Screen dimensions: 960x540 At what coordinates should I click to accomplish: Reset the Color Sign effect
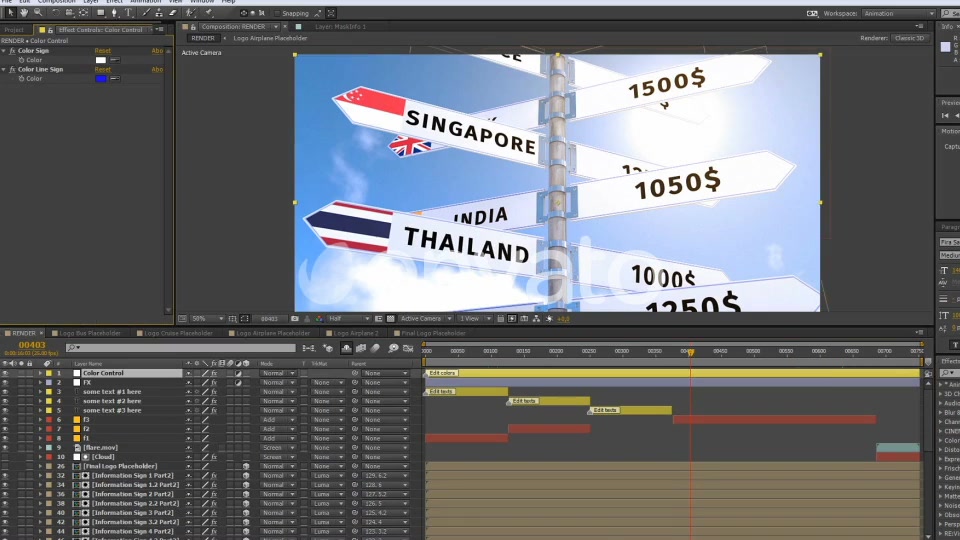click(x=102, y=51)
